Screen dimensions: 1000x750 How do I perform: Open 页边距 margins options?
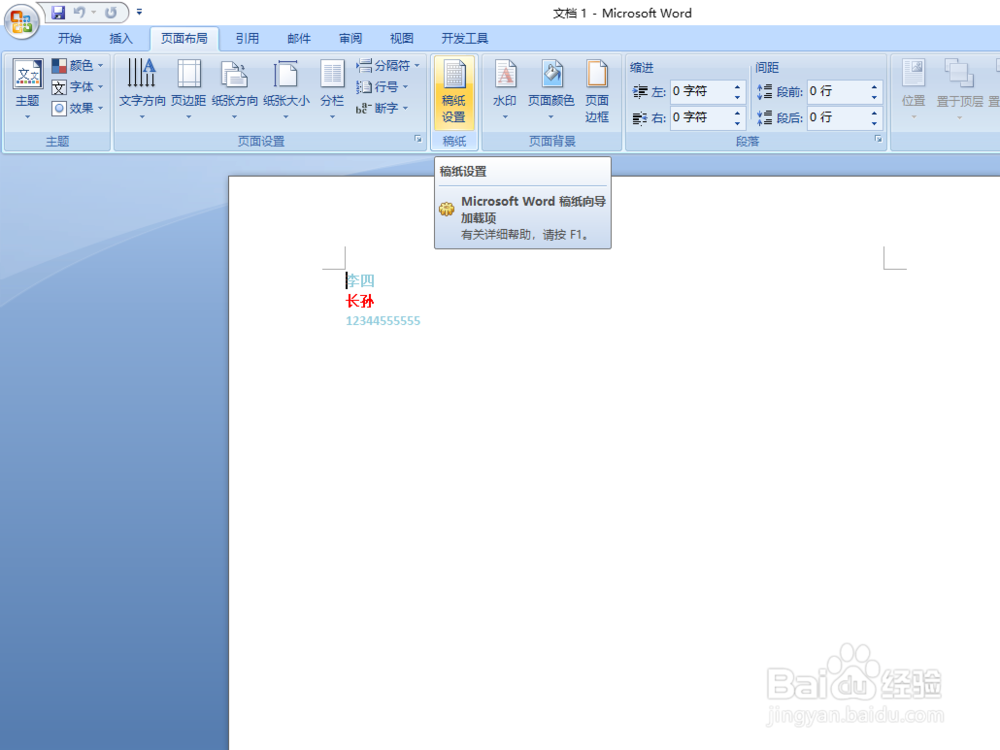click(189, 89)
